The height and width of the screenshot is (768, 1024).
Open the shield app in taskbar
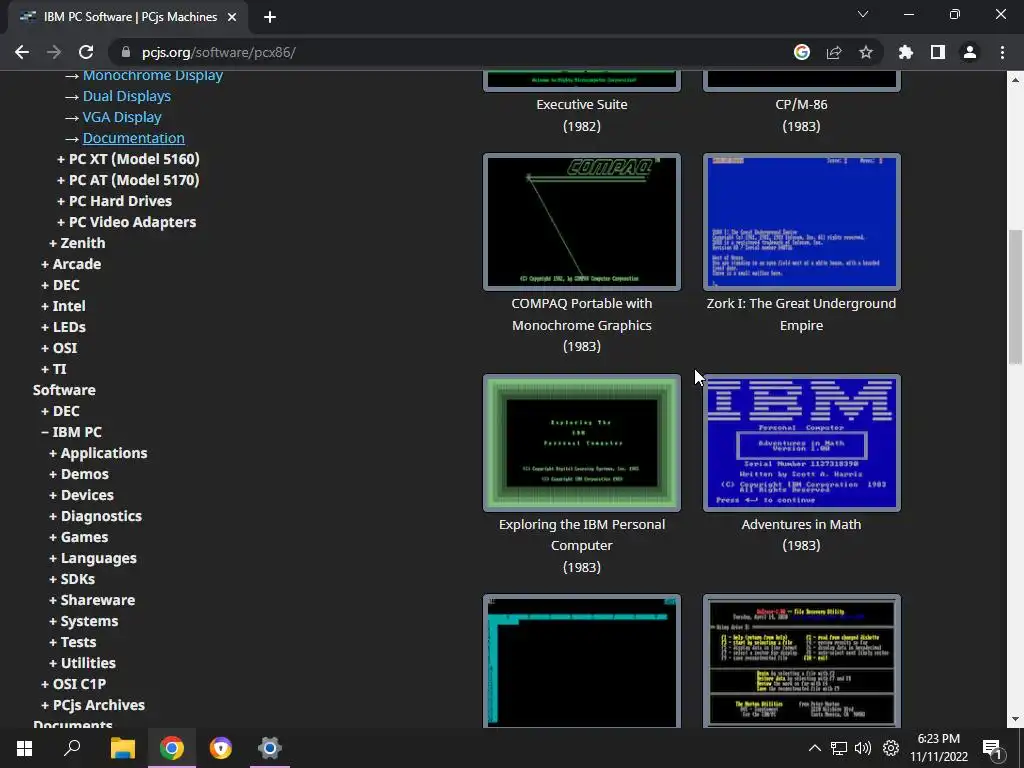pyautogui.click(x=221, y=748)
